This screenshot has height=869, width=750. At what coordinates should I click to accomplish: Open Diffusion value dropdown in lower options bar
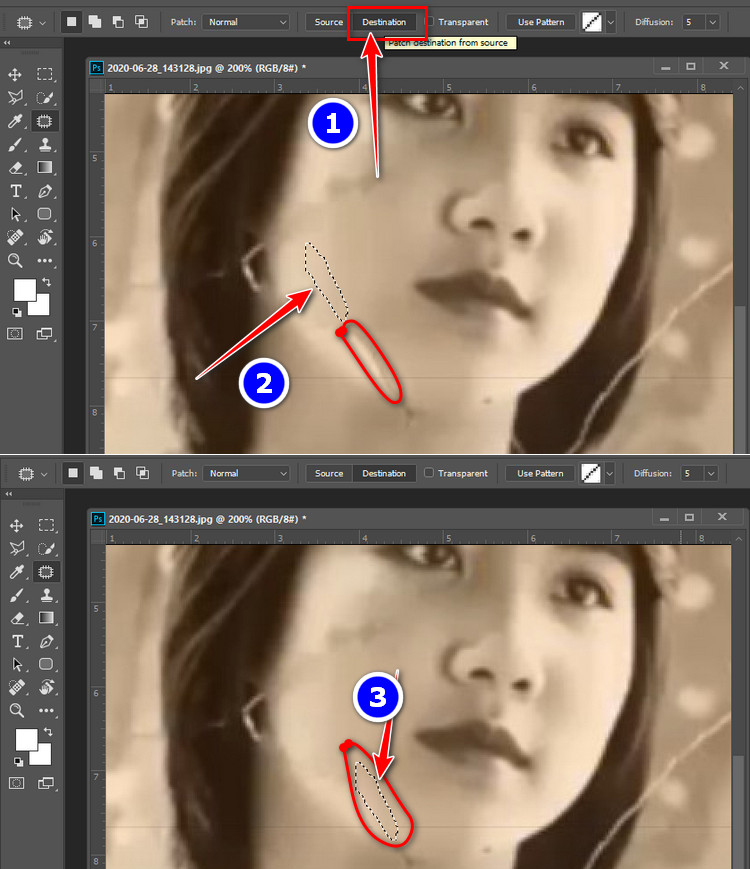(x=711, y=473)
